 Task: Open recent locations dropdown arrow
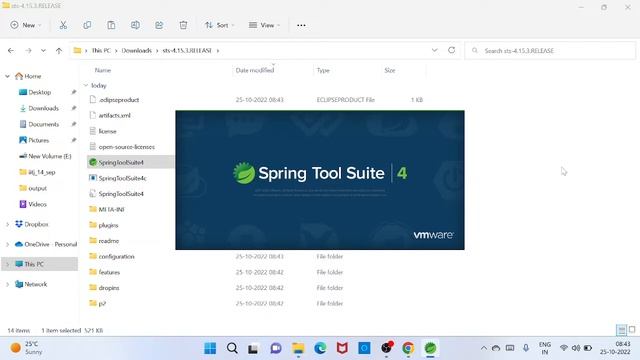[x=43, y=51]
